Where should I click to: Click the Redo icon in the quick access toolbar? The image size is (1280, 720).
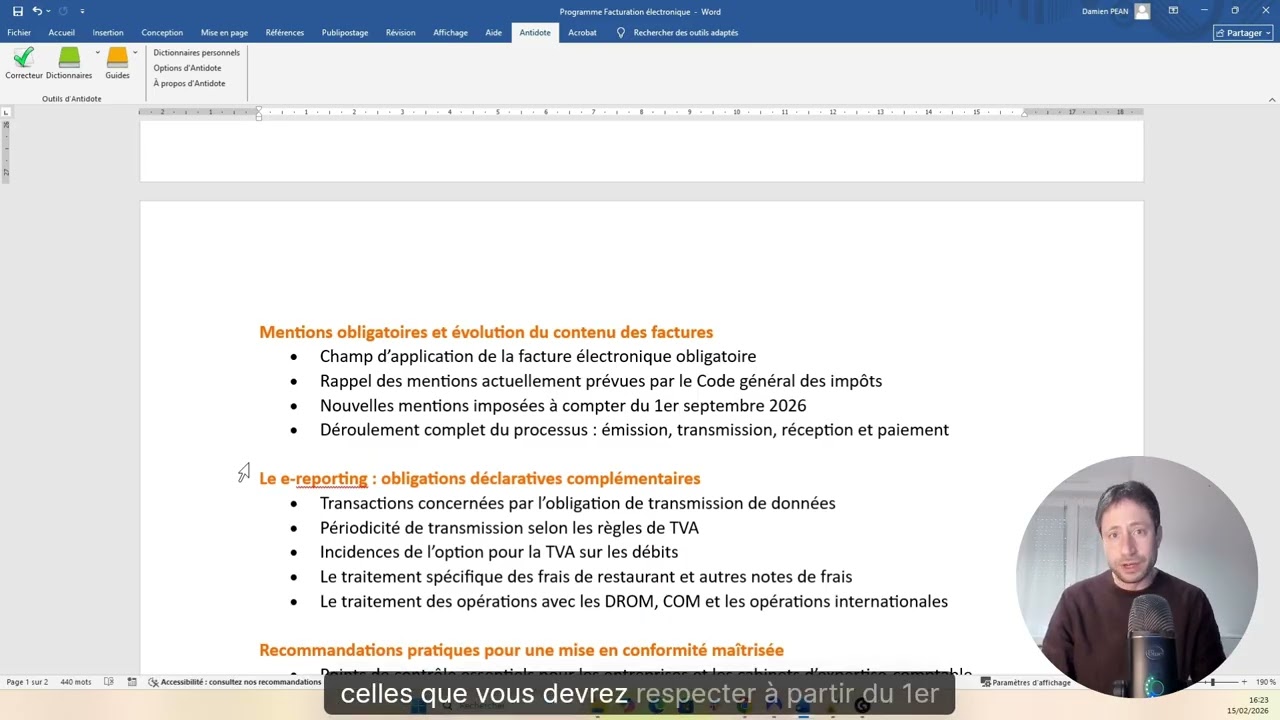62,11
